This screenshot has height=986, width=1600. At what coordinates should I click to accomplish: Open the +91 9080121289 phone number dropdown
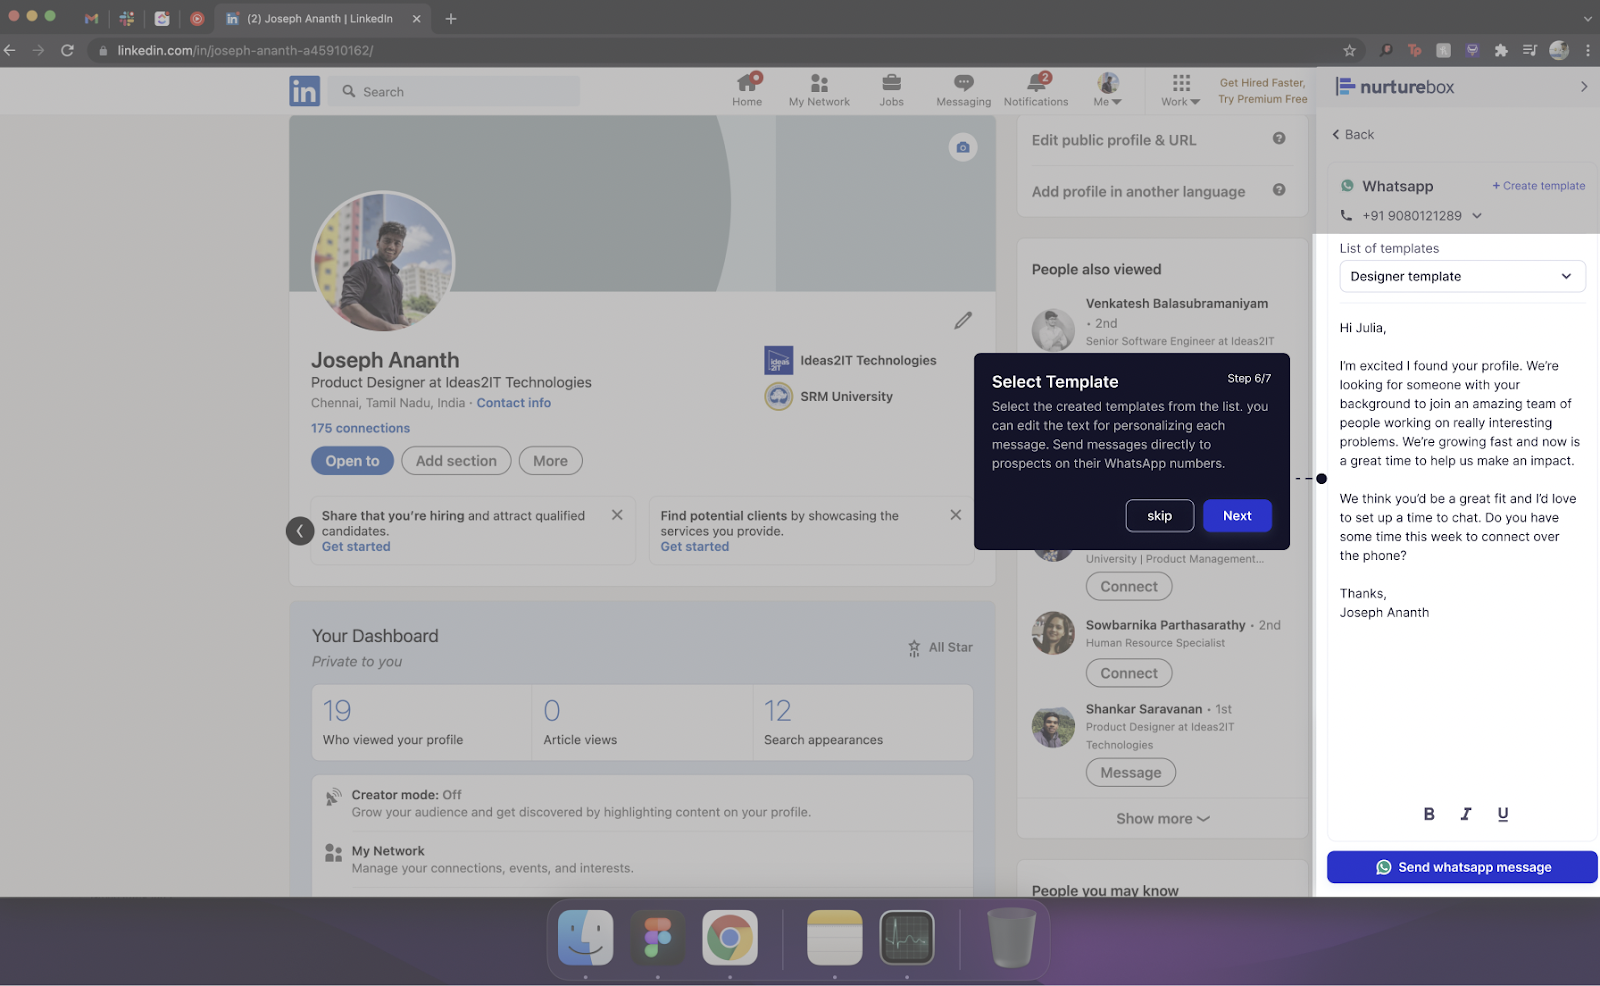coord(1477,215)
